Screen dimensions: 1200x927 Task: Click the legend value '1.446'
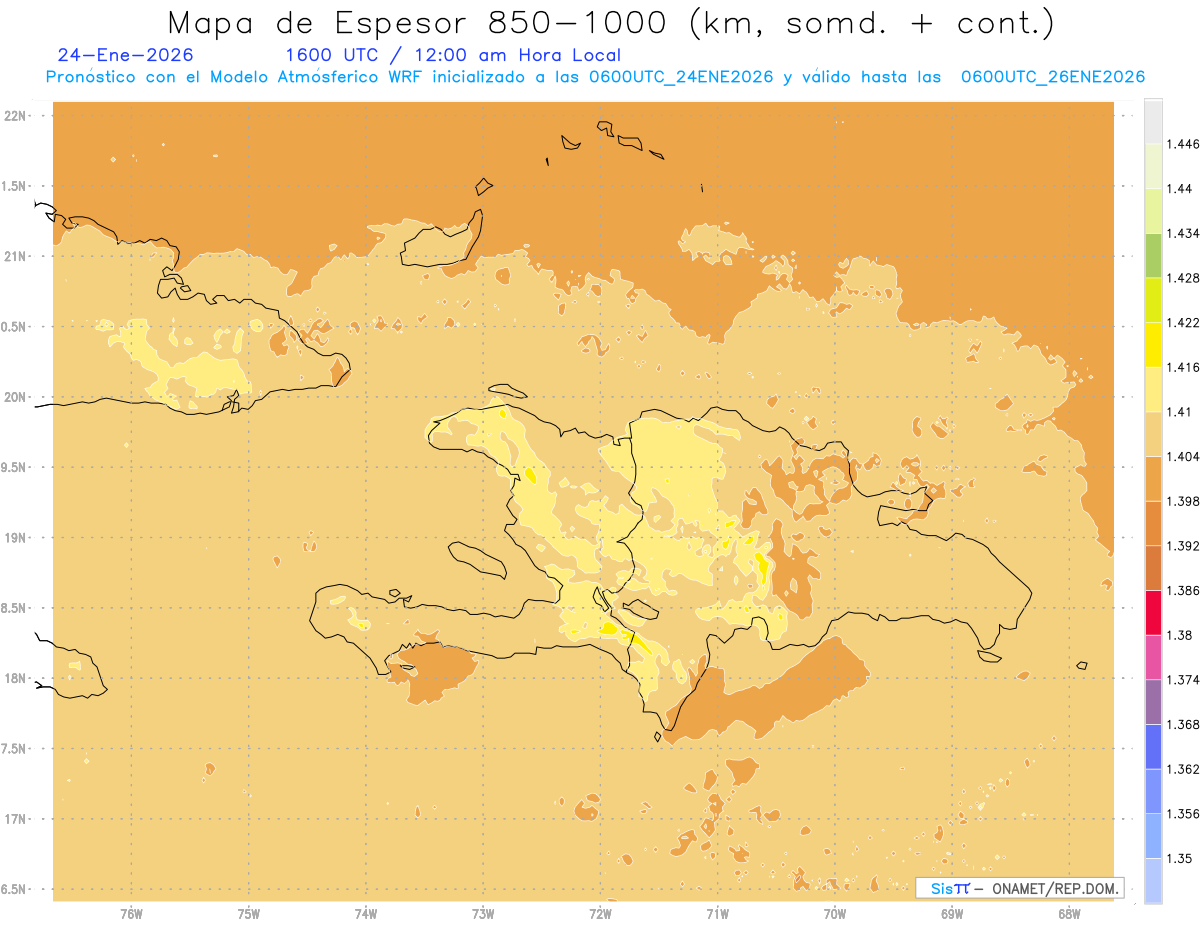1184,144
